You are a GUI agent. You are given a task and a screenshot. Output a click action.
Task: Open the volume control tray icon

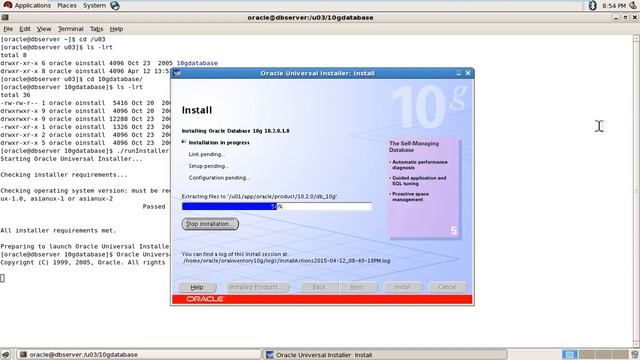point(633,5)
